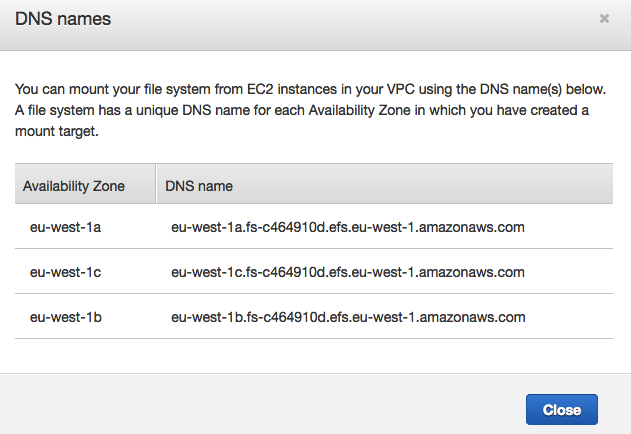Dismiss the DNS names dialog with X
This screenshot has width=631, height=434.
click(x=604, y=19)
